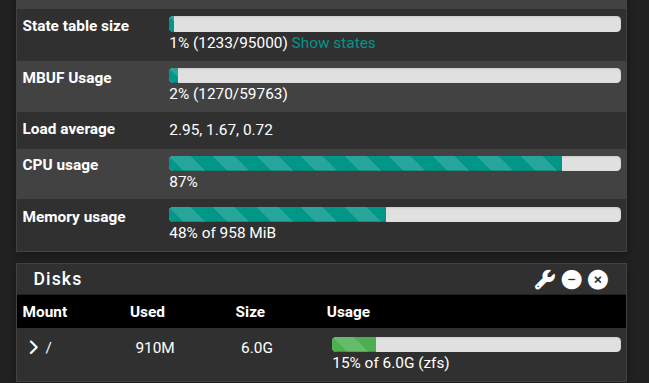Viewport: 649px width, 383px height.
Task: Click the Usage column header
Action: point(348,312)
